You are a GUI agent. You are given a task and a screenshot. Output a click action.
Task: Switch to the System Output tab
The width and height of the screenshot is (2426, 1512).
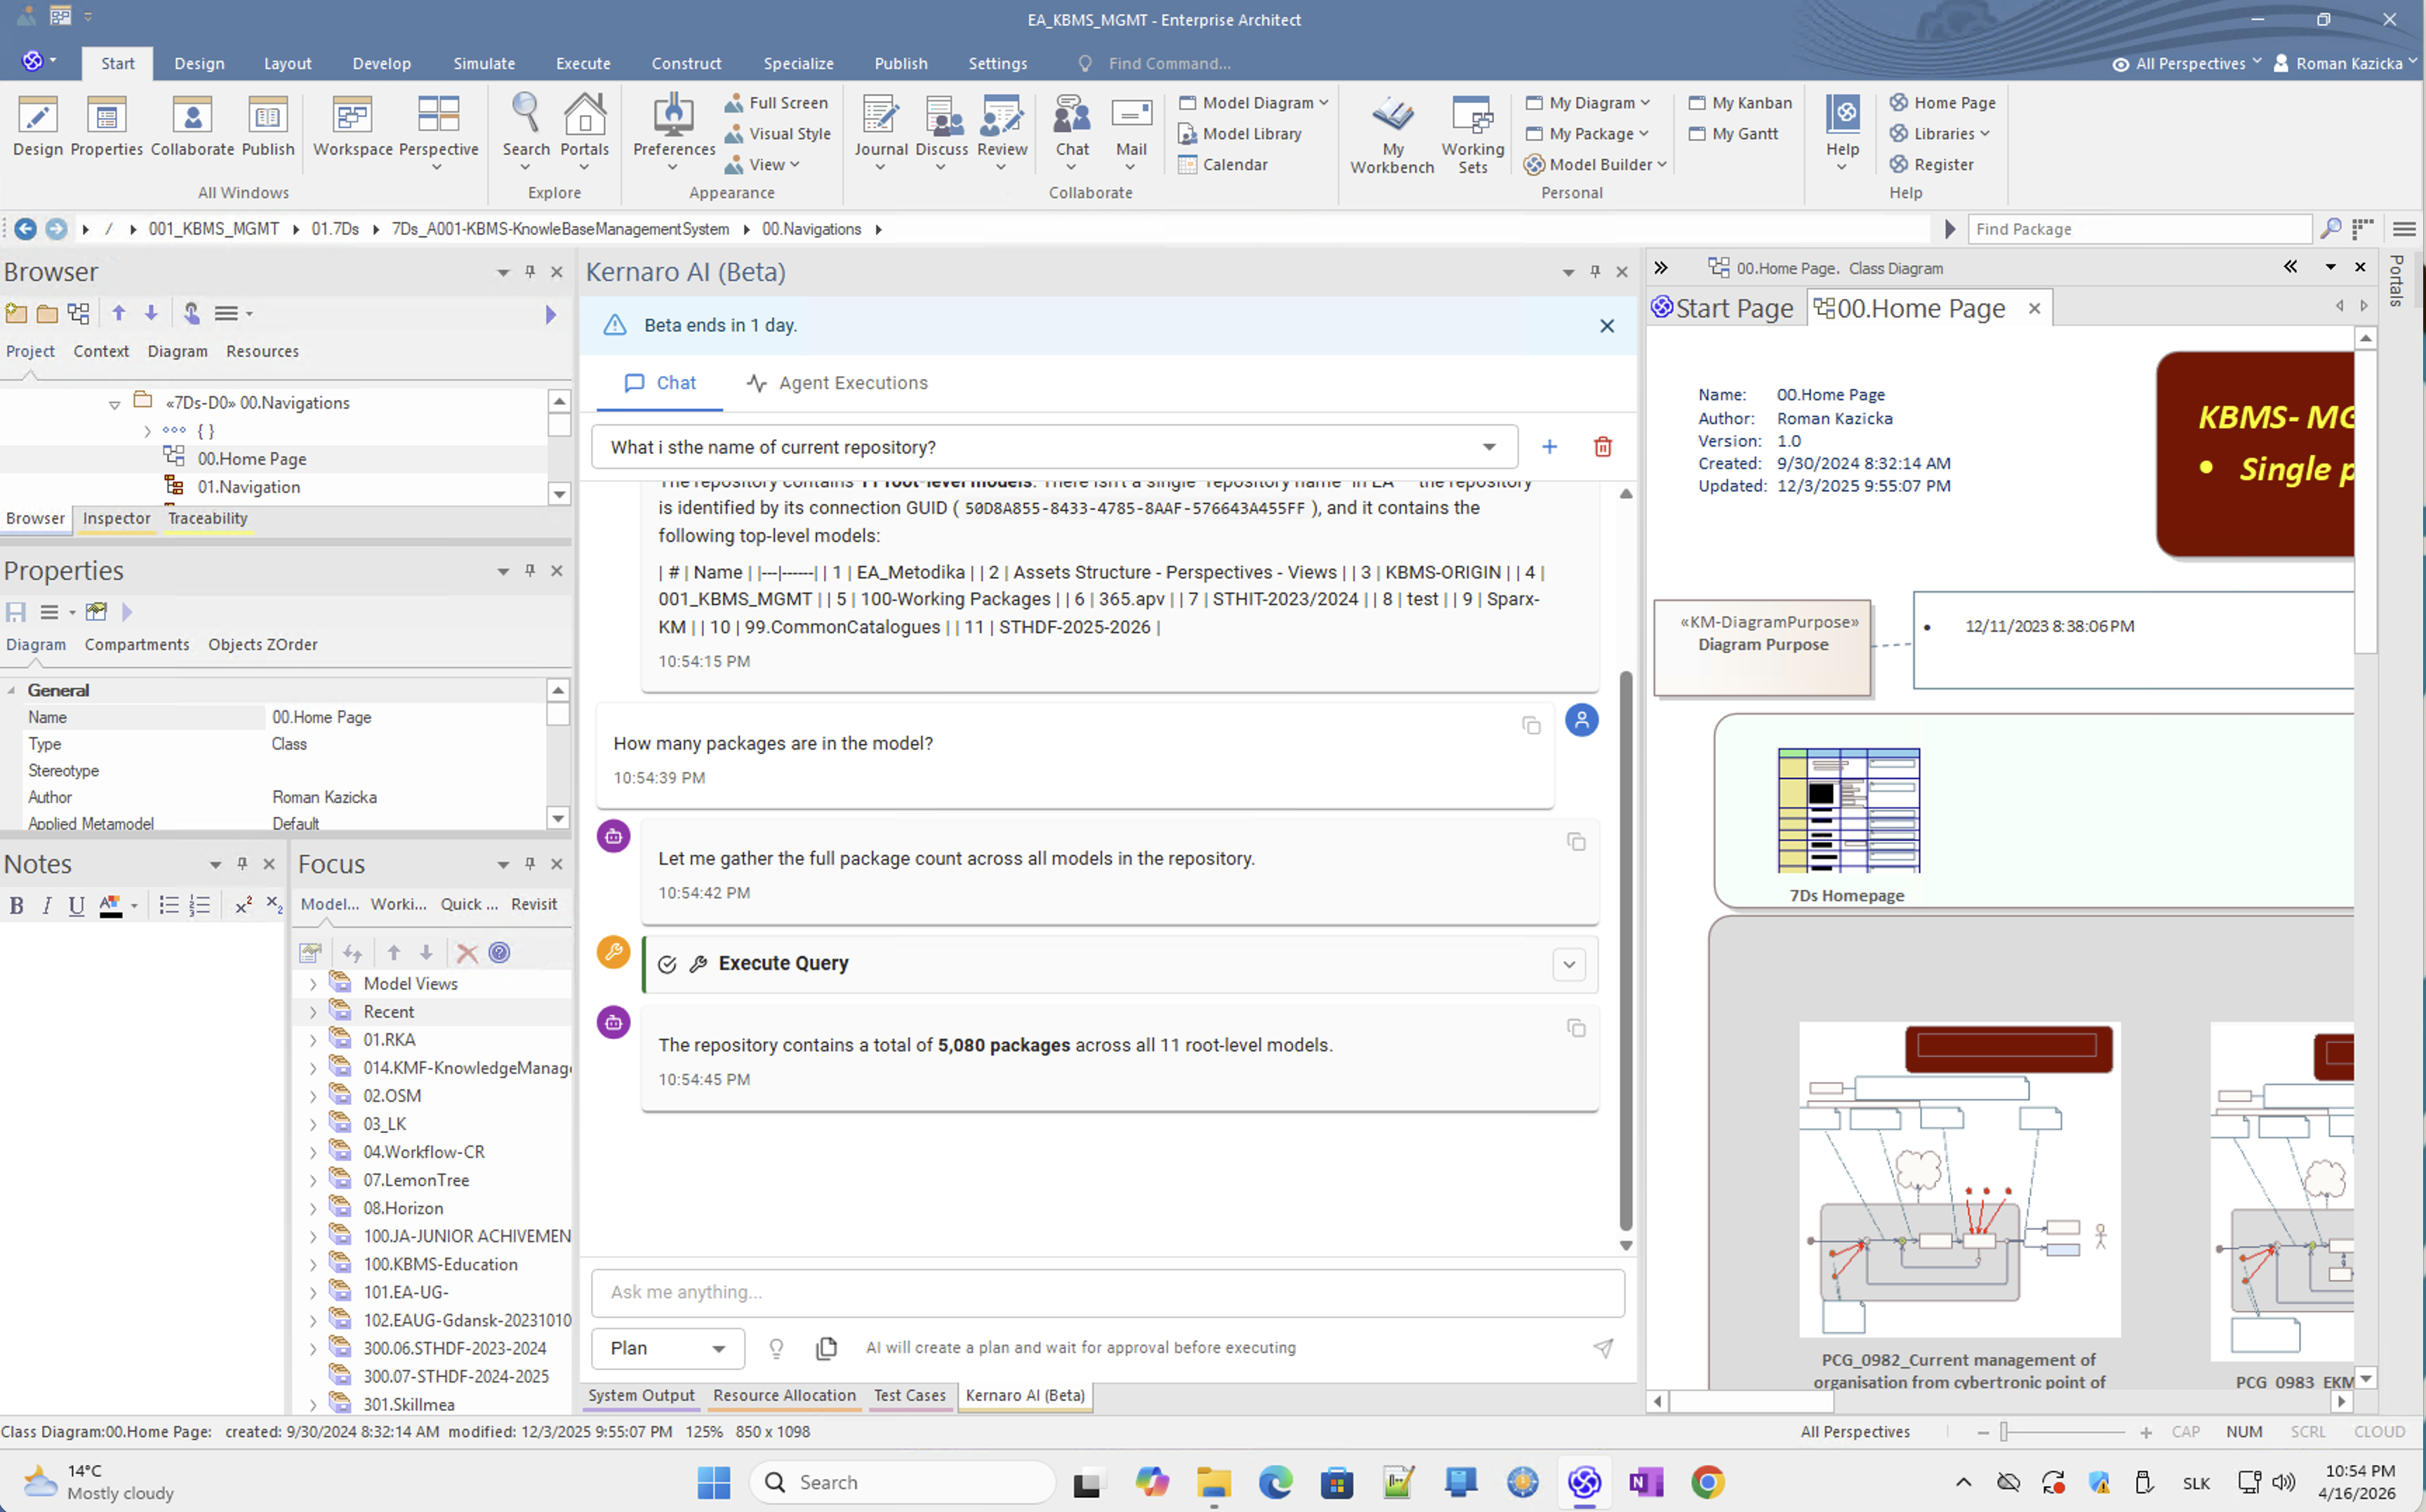pyautogui.click(x=640, y=1395)
